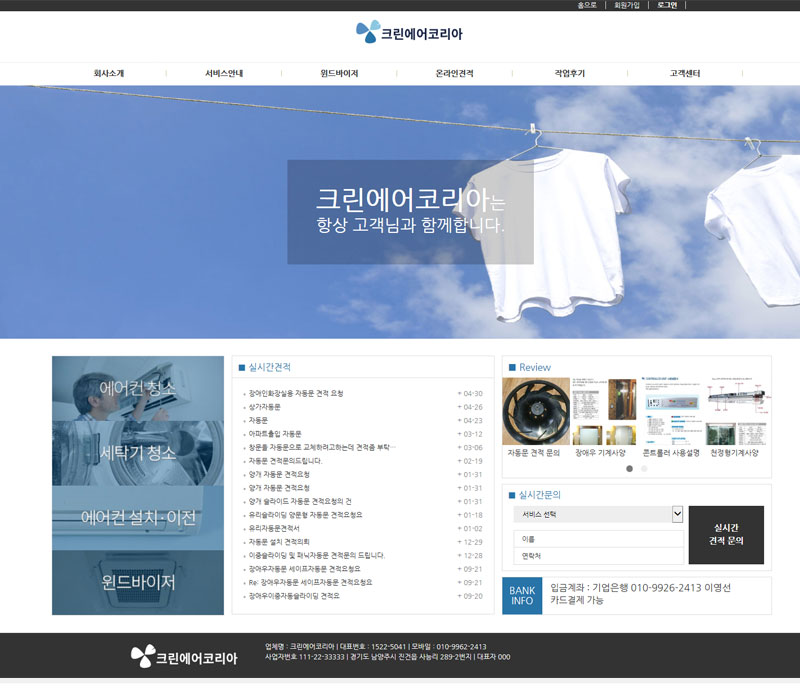The image size is (800, 693).
Task: Go to the 고객센터 menu
Action: pyautogui.click(x=685, y=74)
